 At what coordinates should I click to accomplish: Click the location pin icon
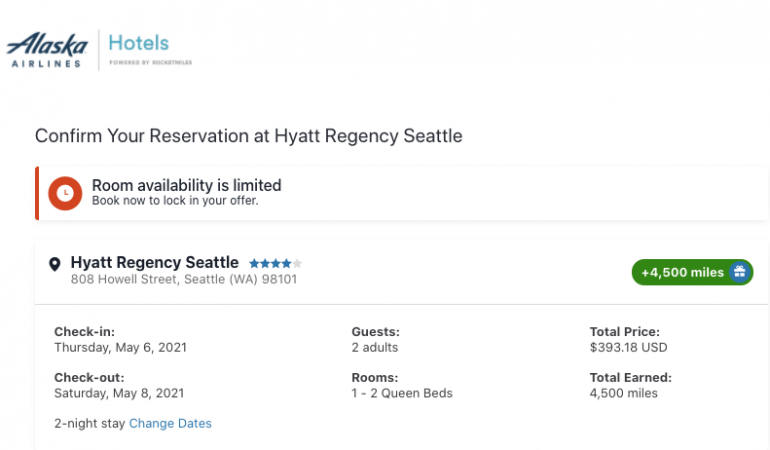click(55, 265)
